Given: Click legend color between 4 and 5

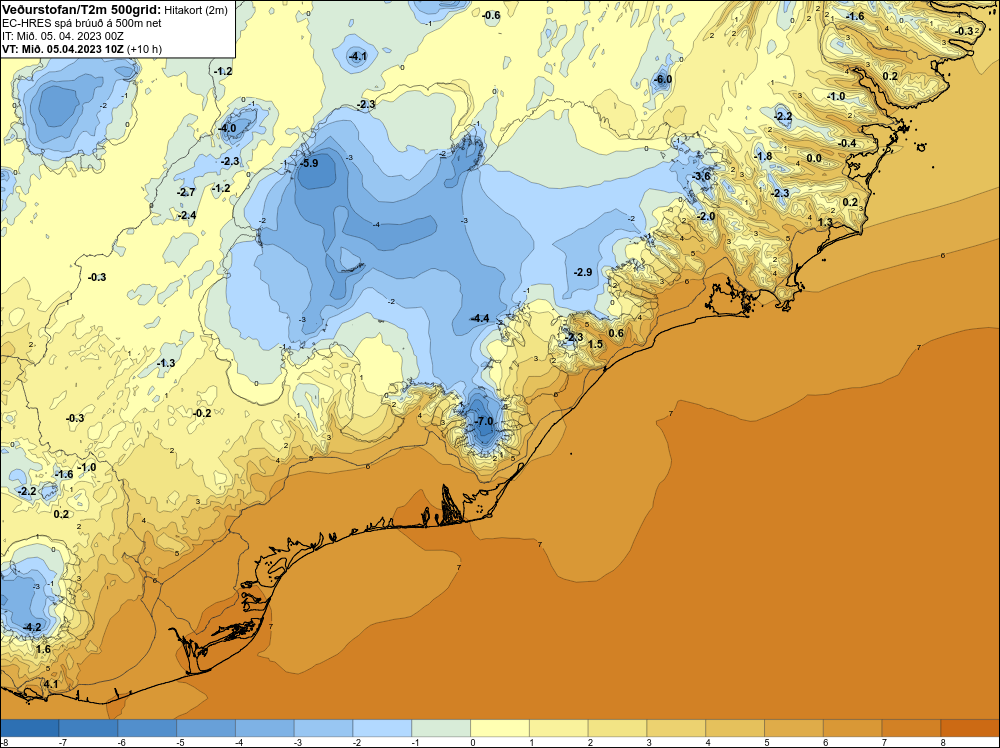Looking at the screenshot, I should (735, 728).
